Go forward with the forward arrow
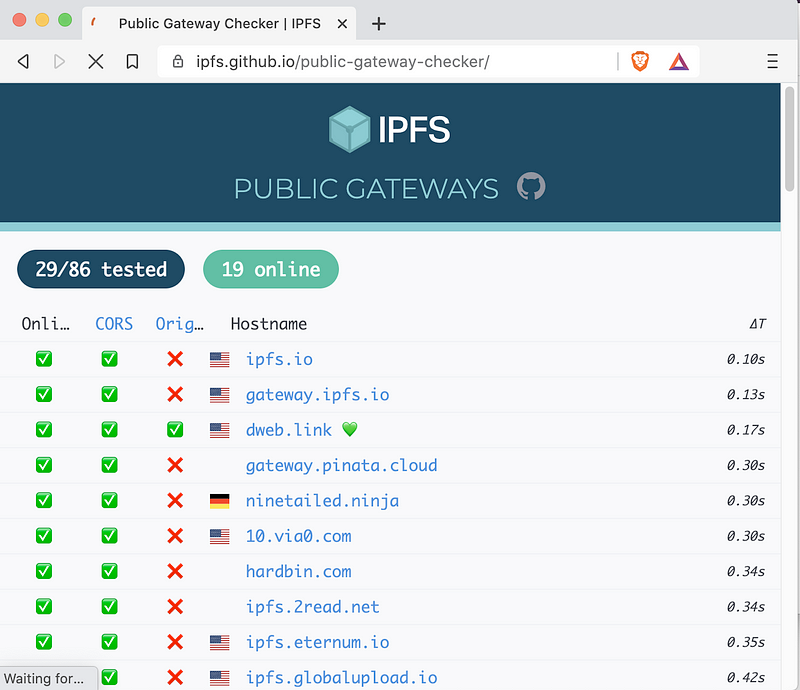Viewport: 800px width, 690px height. click(59, 62)
